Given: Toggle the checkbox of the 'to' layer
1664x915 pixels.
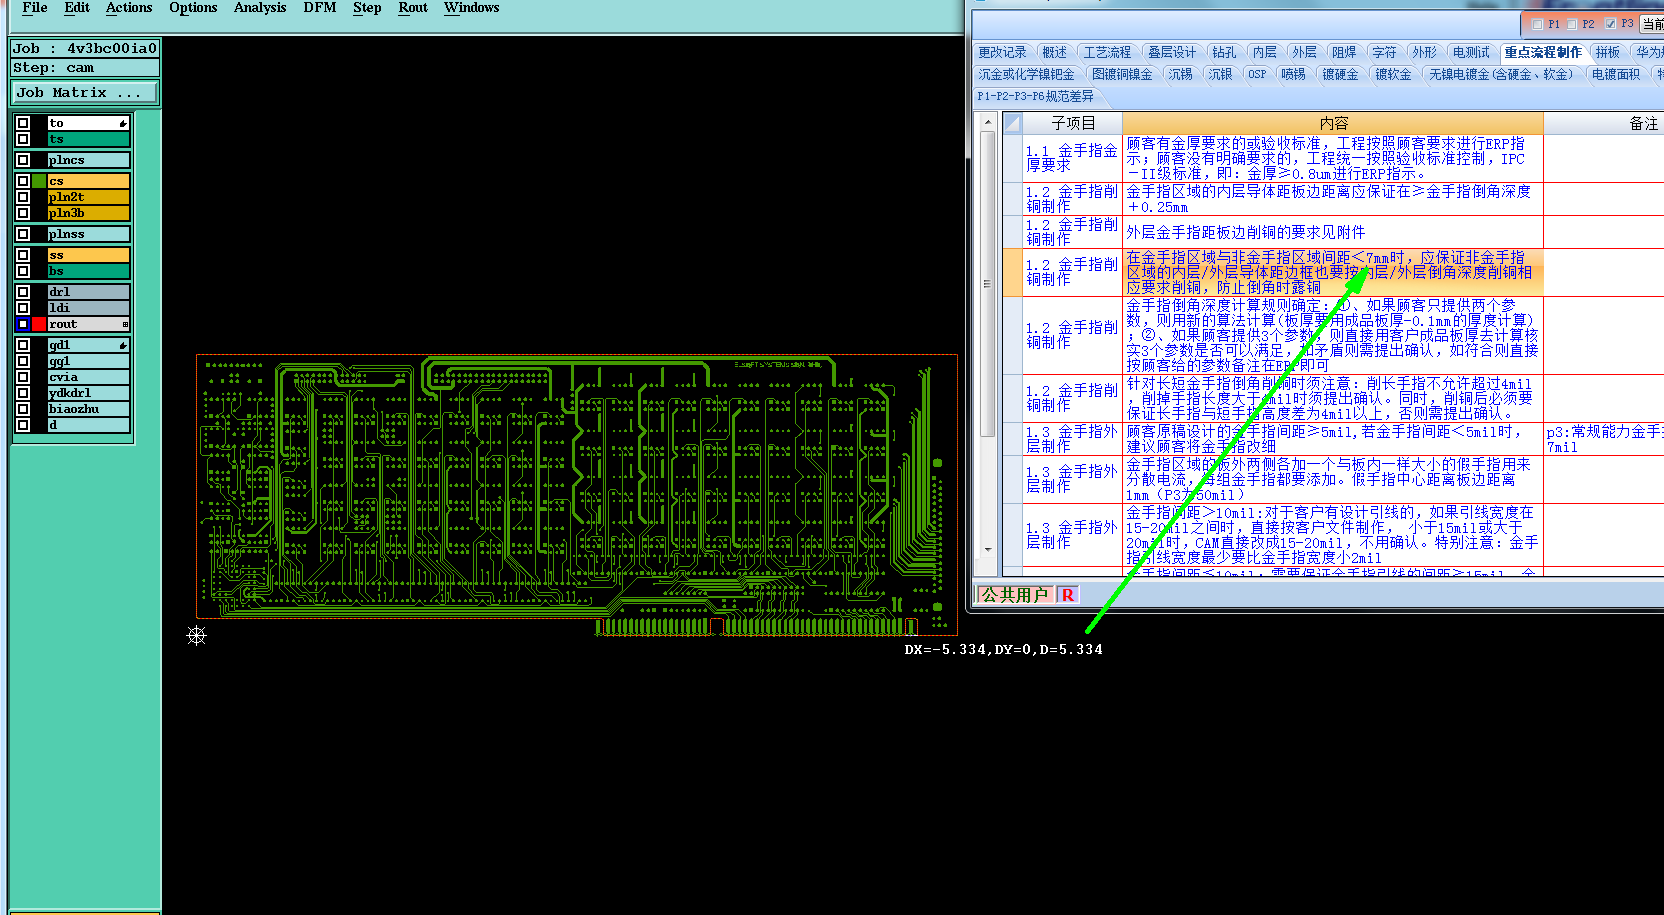Looking at the screenshot, I should point(23,124).
